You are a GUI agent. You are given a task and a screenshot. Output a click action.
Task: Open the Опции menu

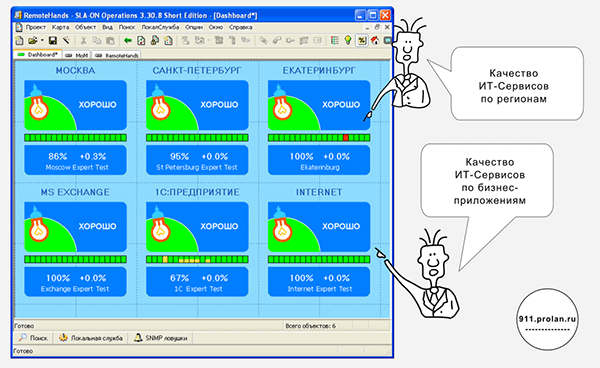click(194, 27)
